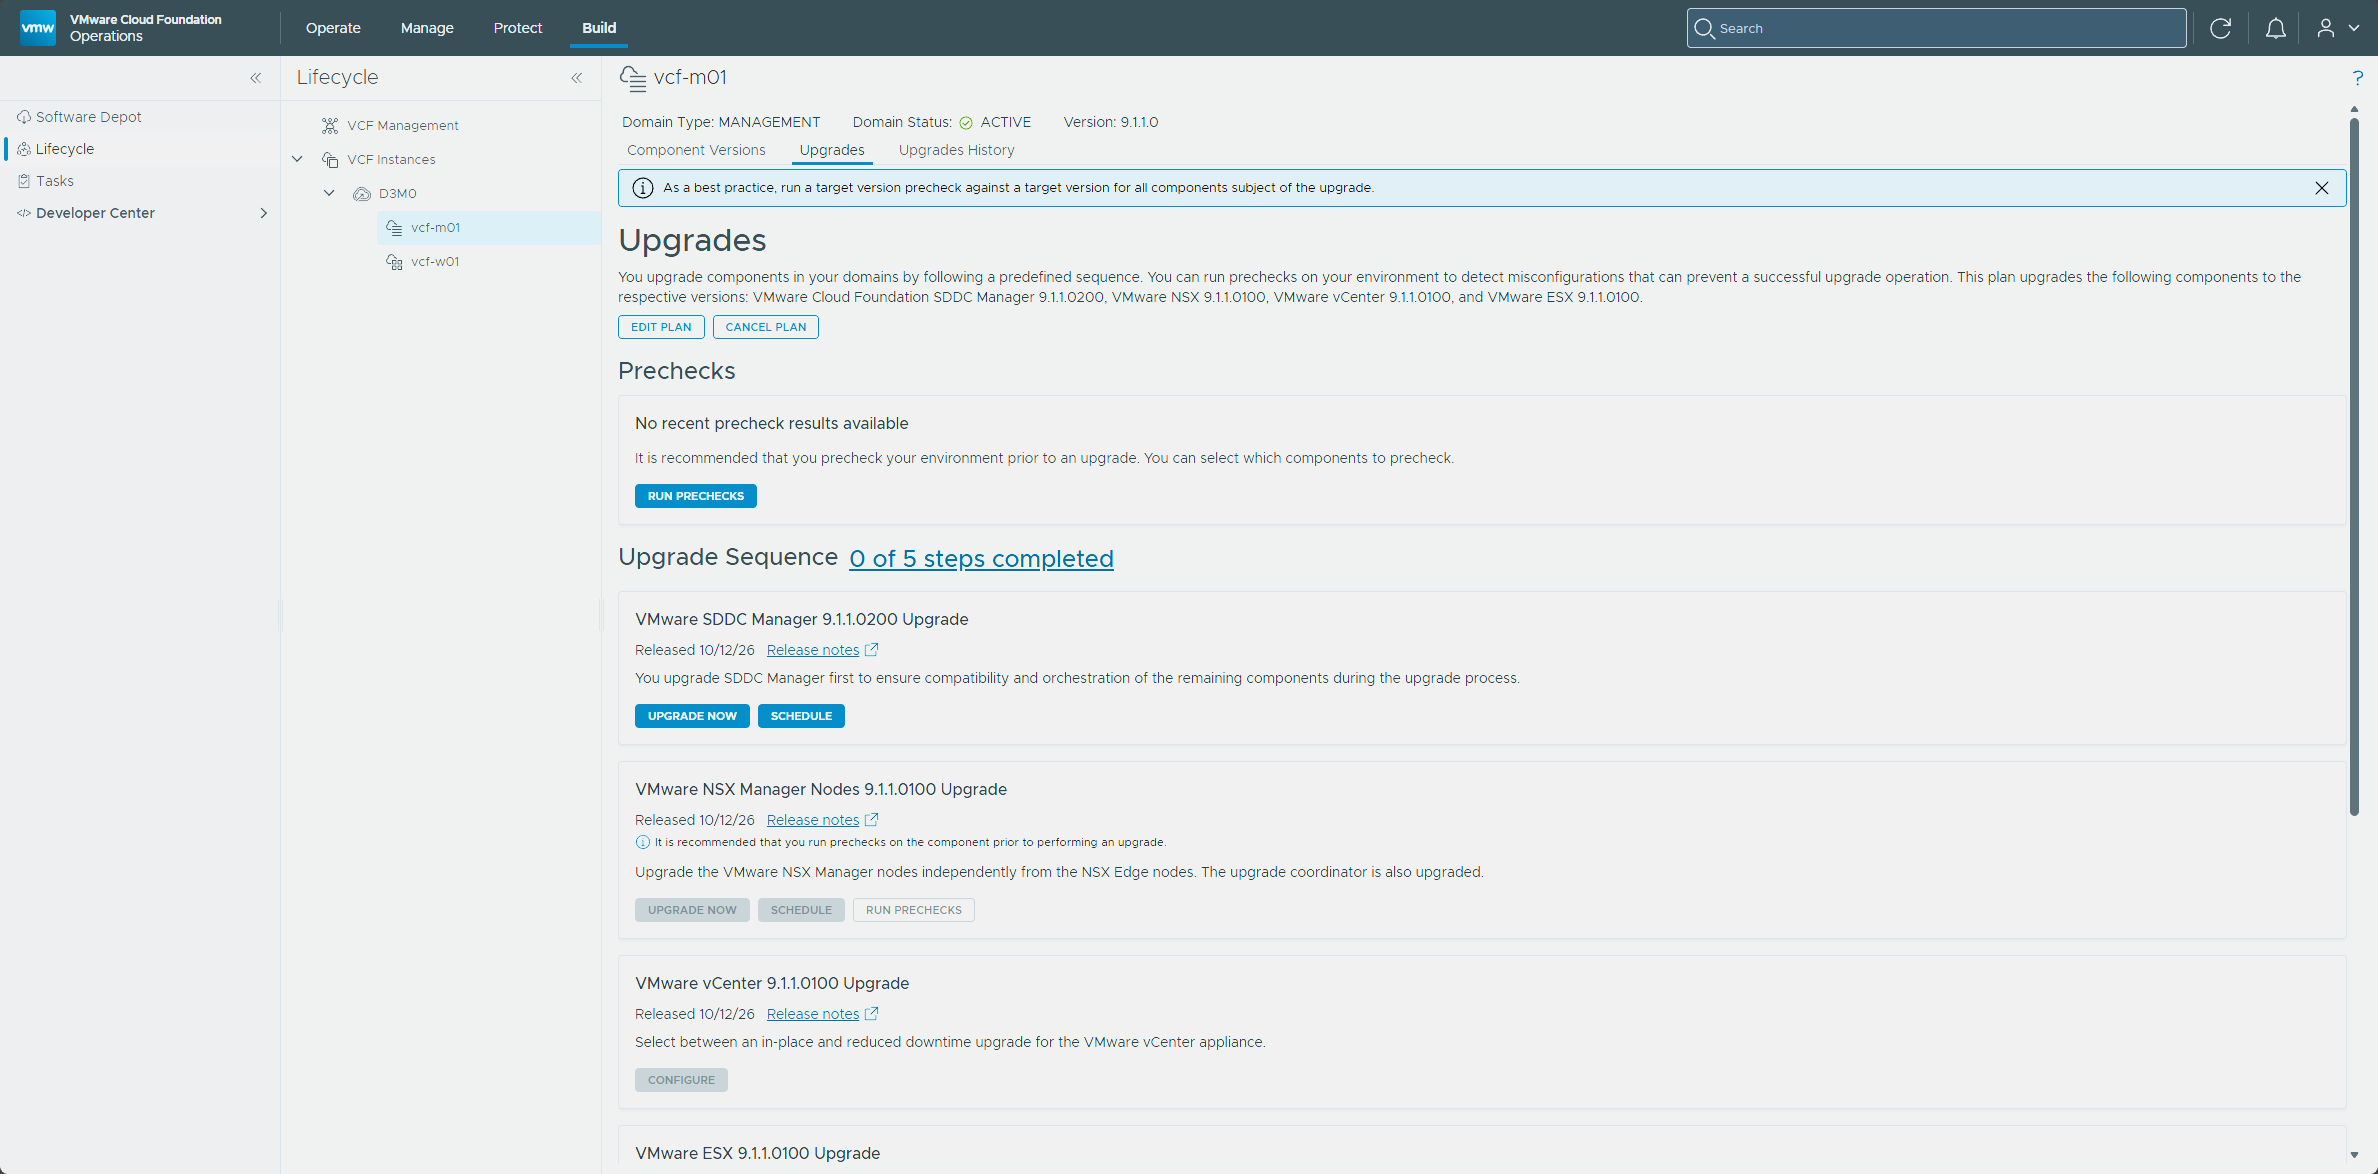Image resolution: width=2378 pixels, height=1174 pixels.
Task: Click into the Search field
Action: point(1936,28)
